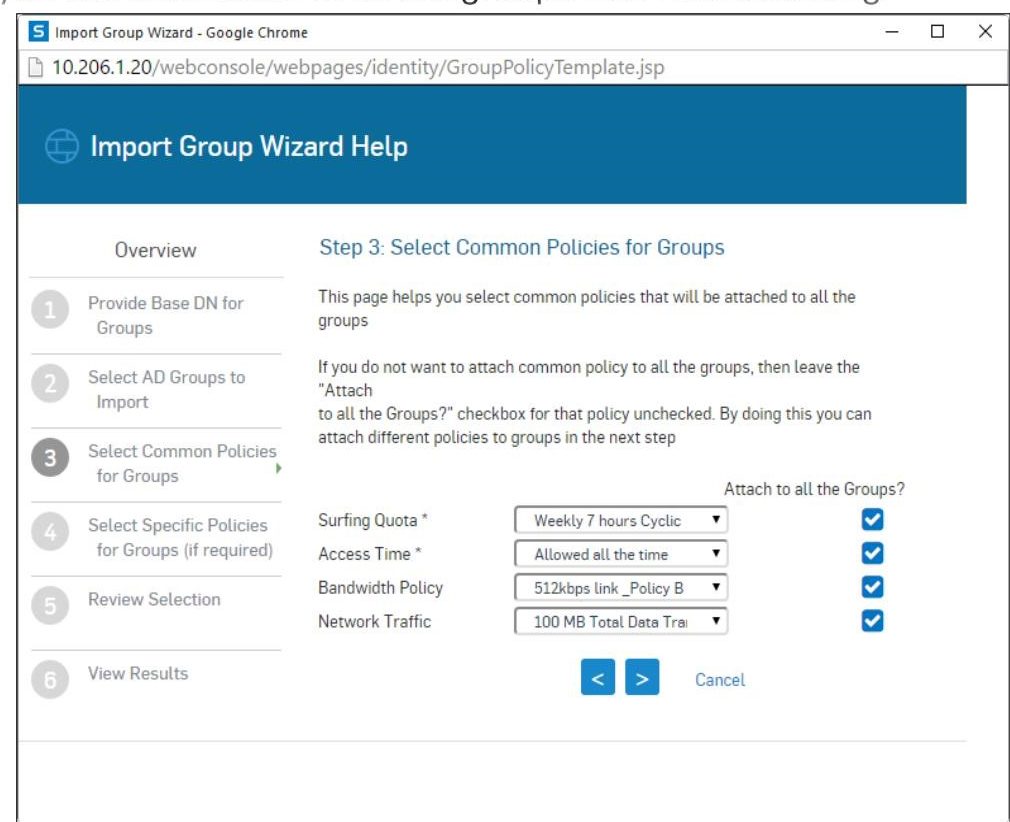Disable Bandwidth Policy attach checkbox
1010x822 pixels.
[872, 587]
